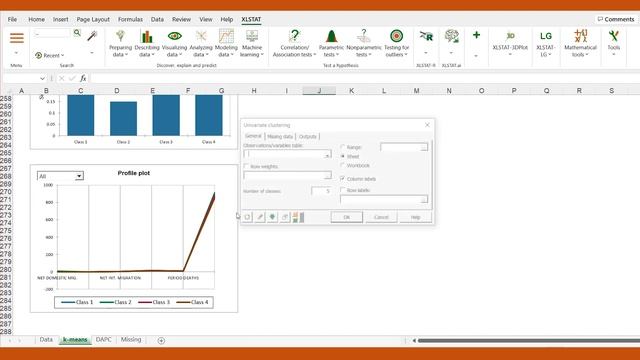Expand the All dropdown in Profile plot

(x=79, y=176)
